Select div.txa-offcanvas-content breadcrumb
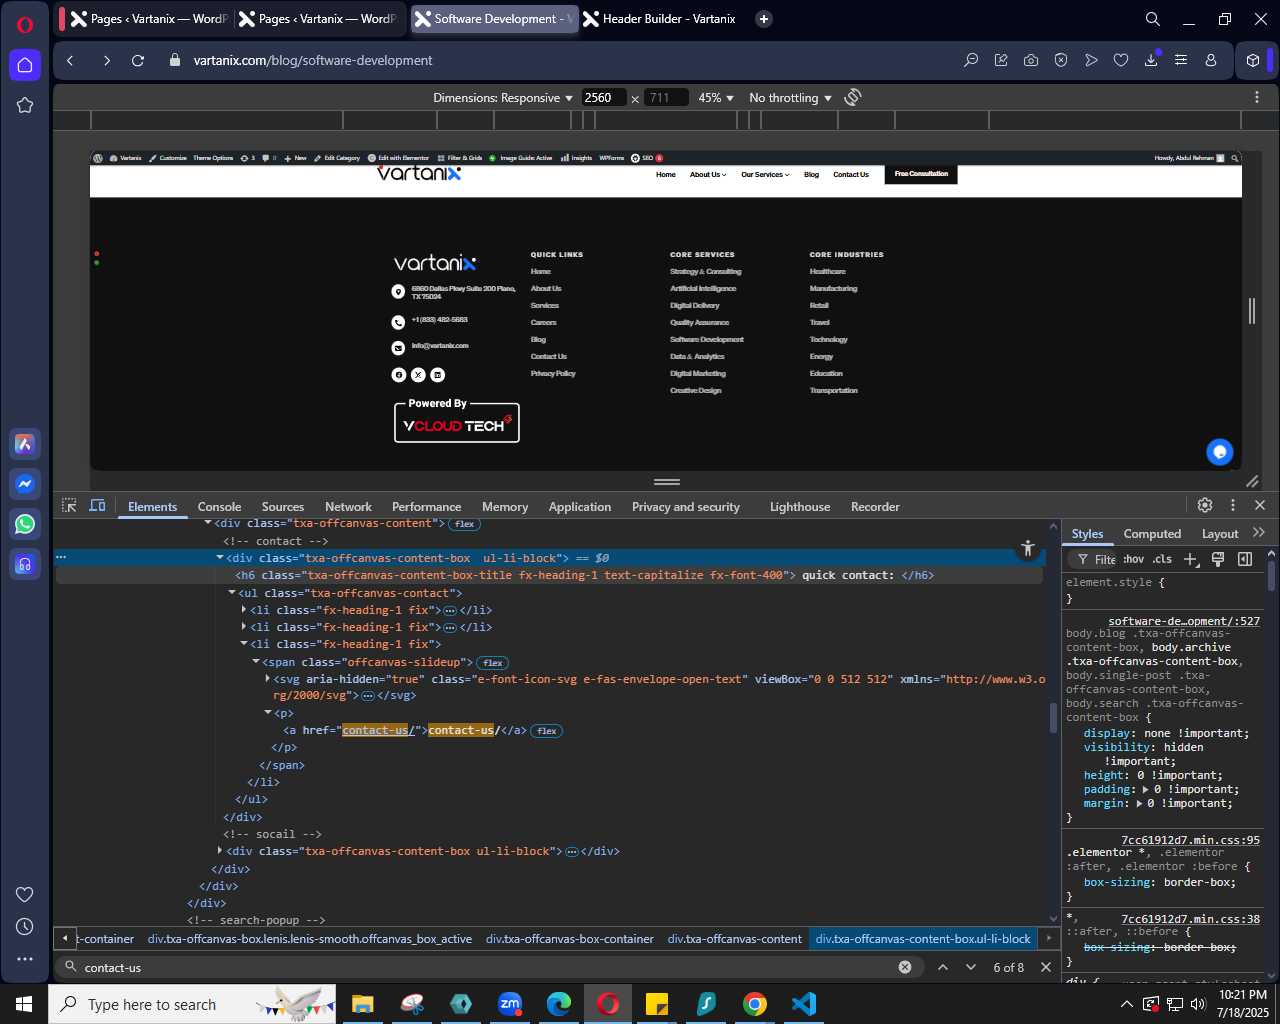 (735, 939)
